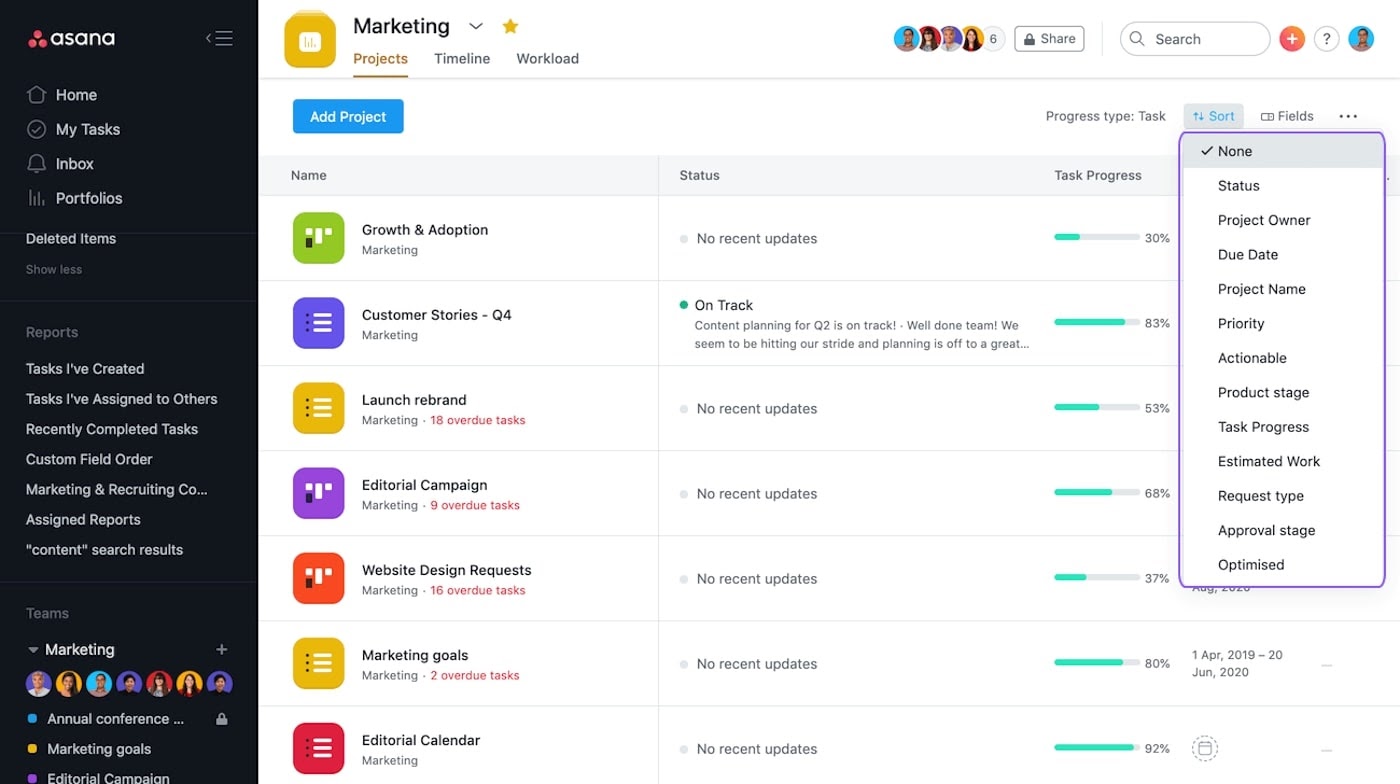Toggle the favorite star for Marketing
This screenshot has height=784, width=1400.
[510, 26]
